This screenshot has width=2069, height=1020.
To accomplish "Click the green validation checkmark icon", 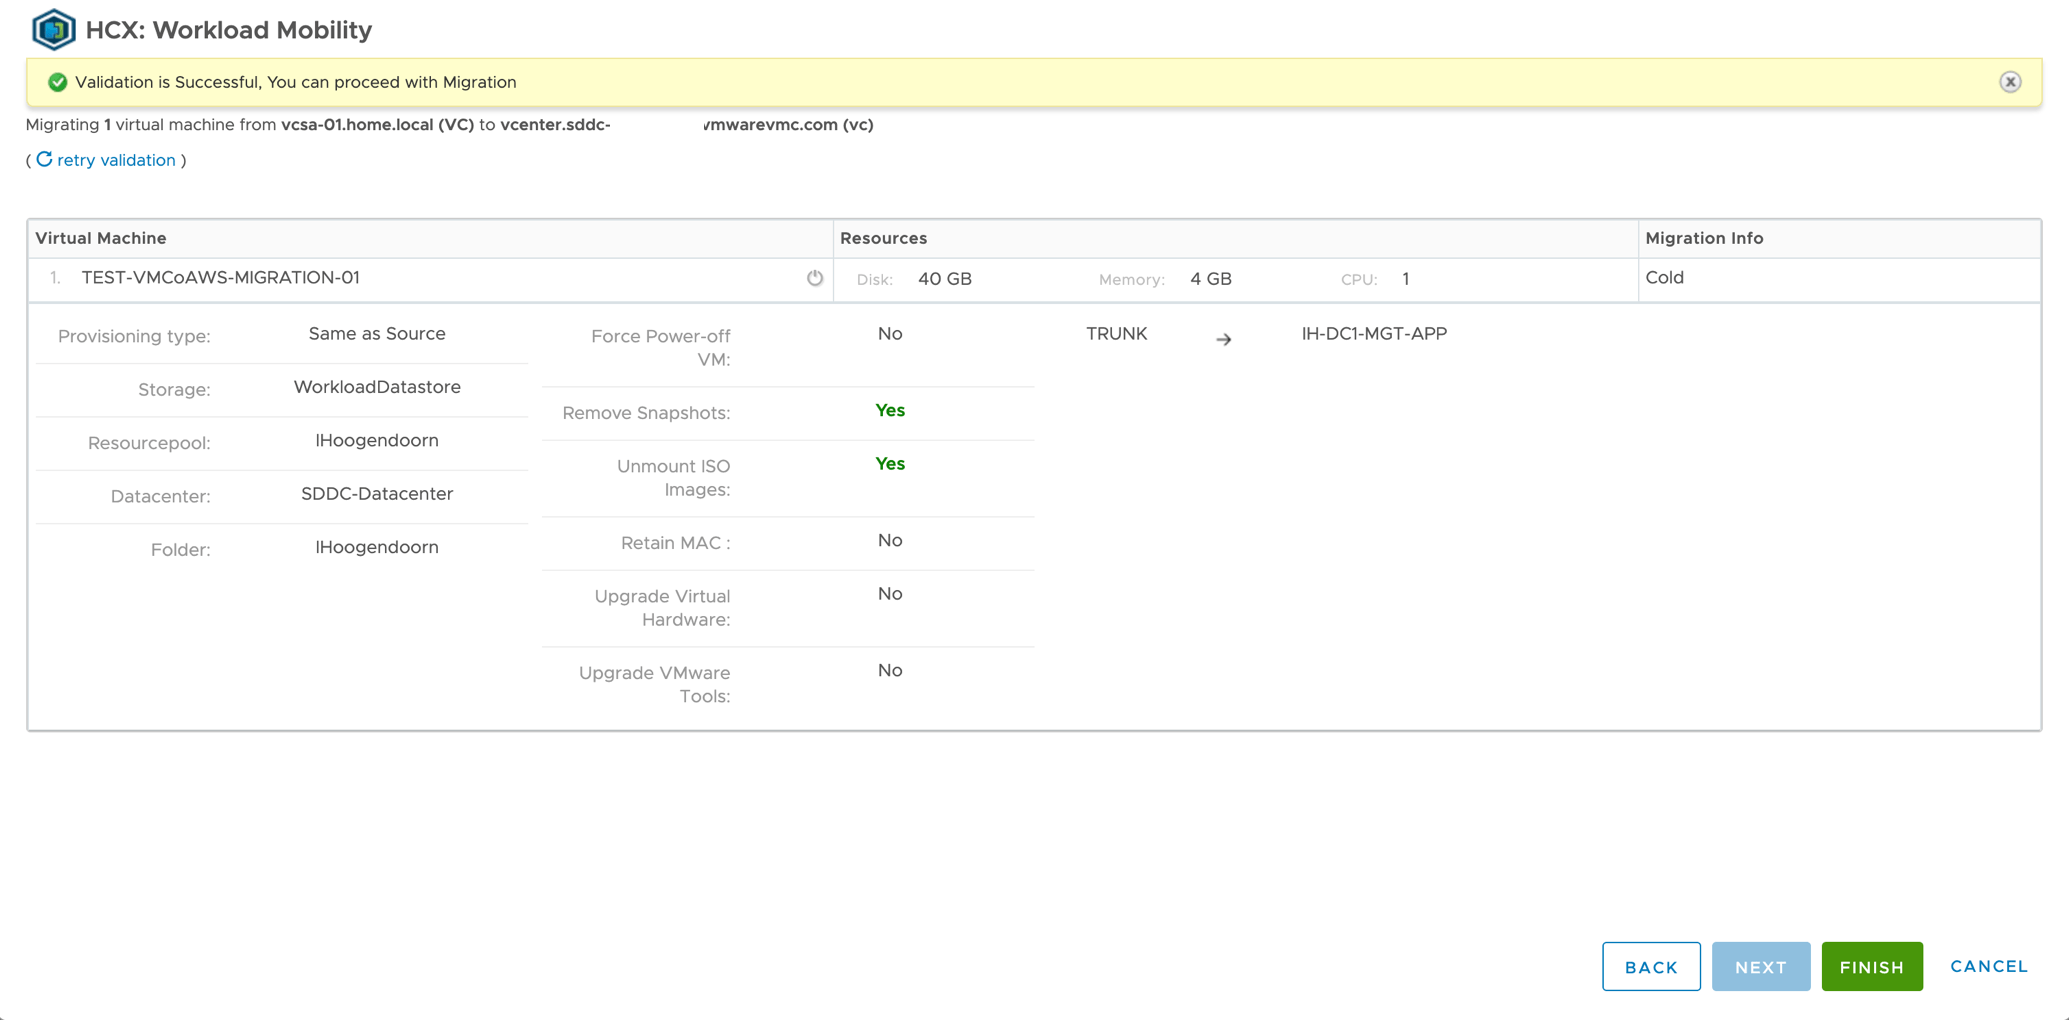I will point(58,82).
